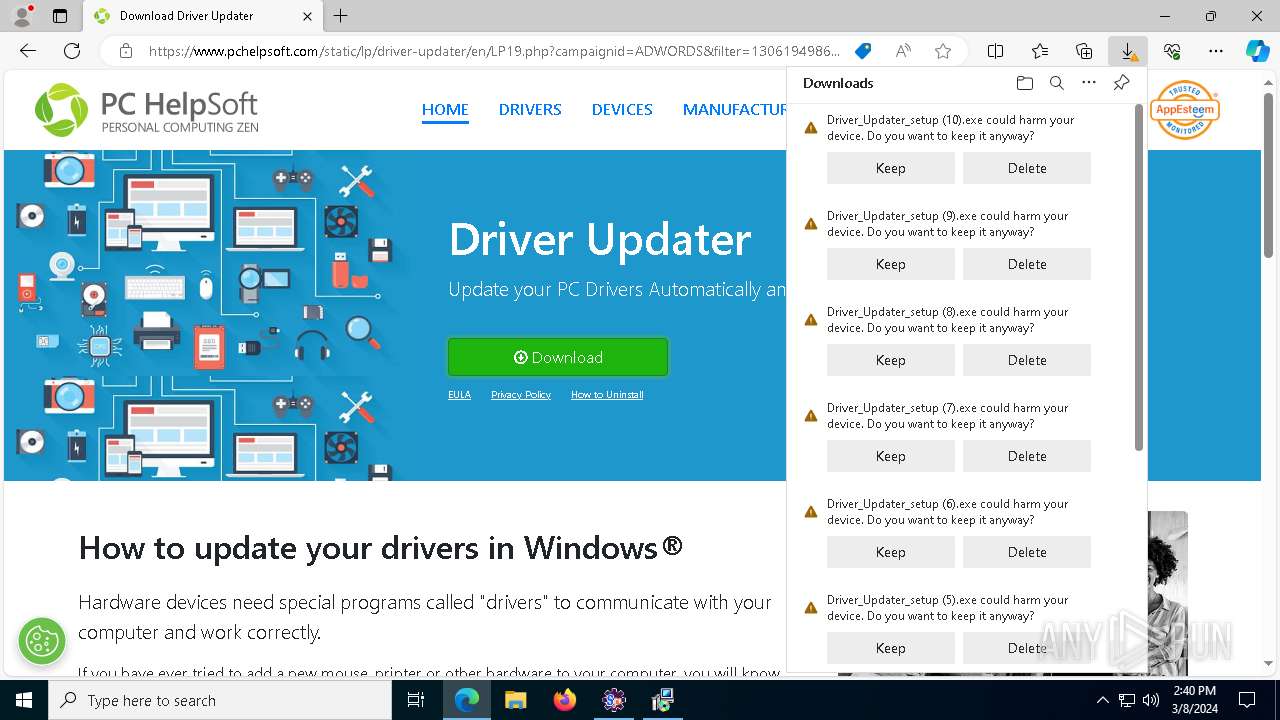Viewport: 1280px width, 720px height.
Task: Pin the Downloads panel
Action: tap(1121, 83)
